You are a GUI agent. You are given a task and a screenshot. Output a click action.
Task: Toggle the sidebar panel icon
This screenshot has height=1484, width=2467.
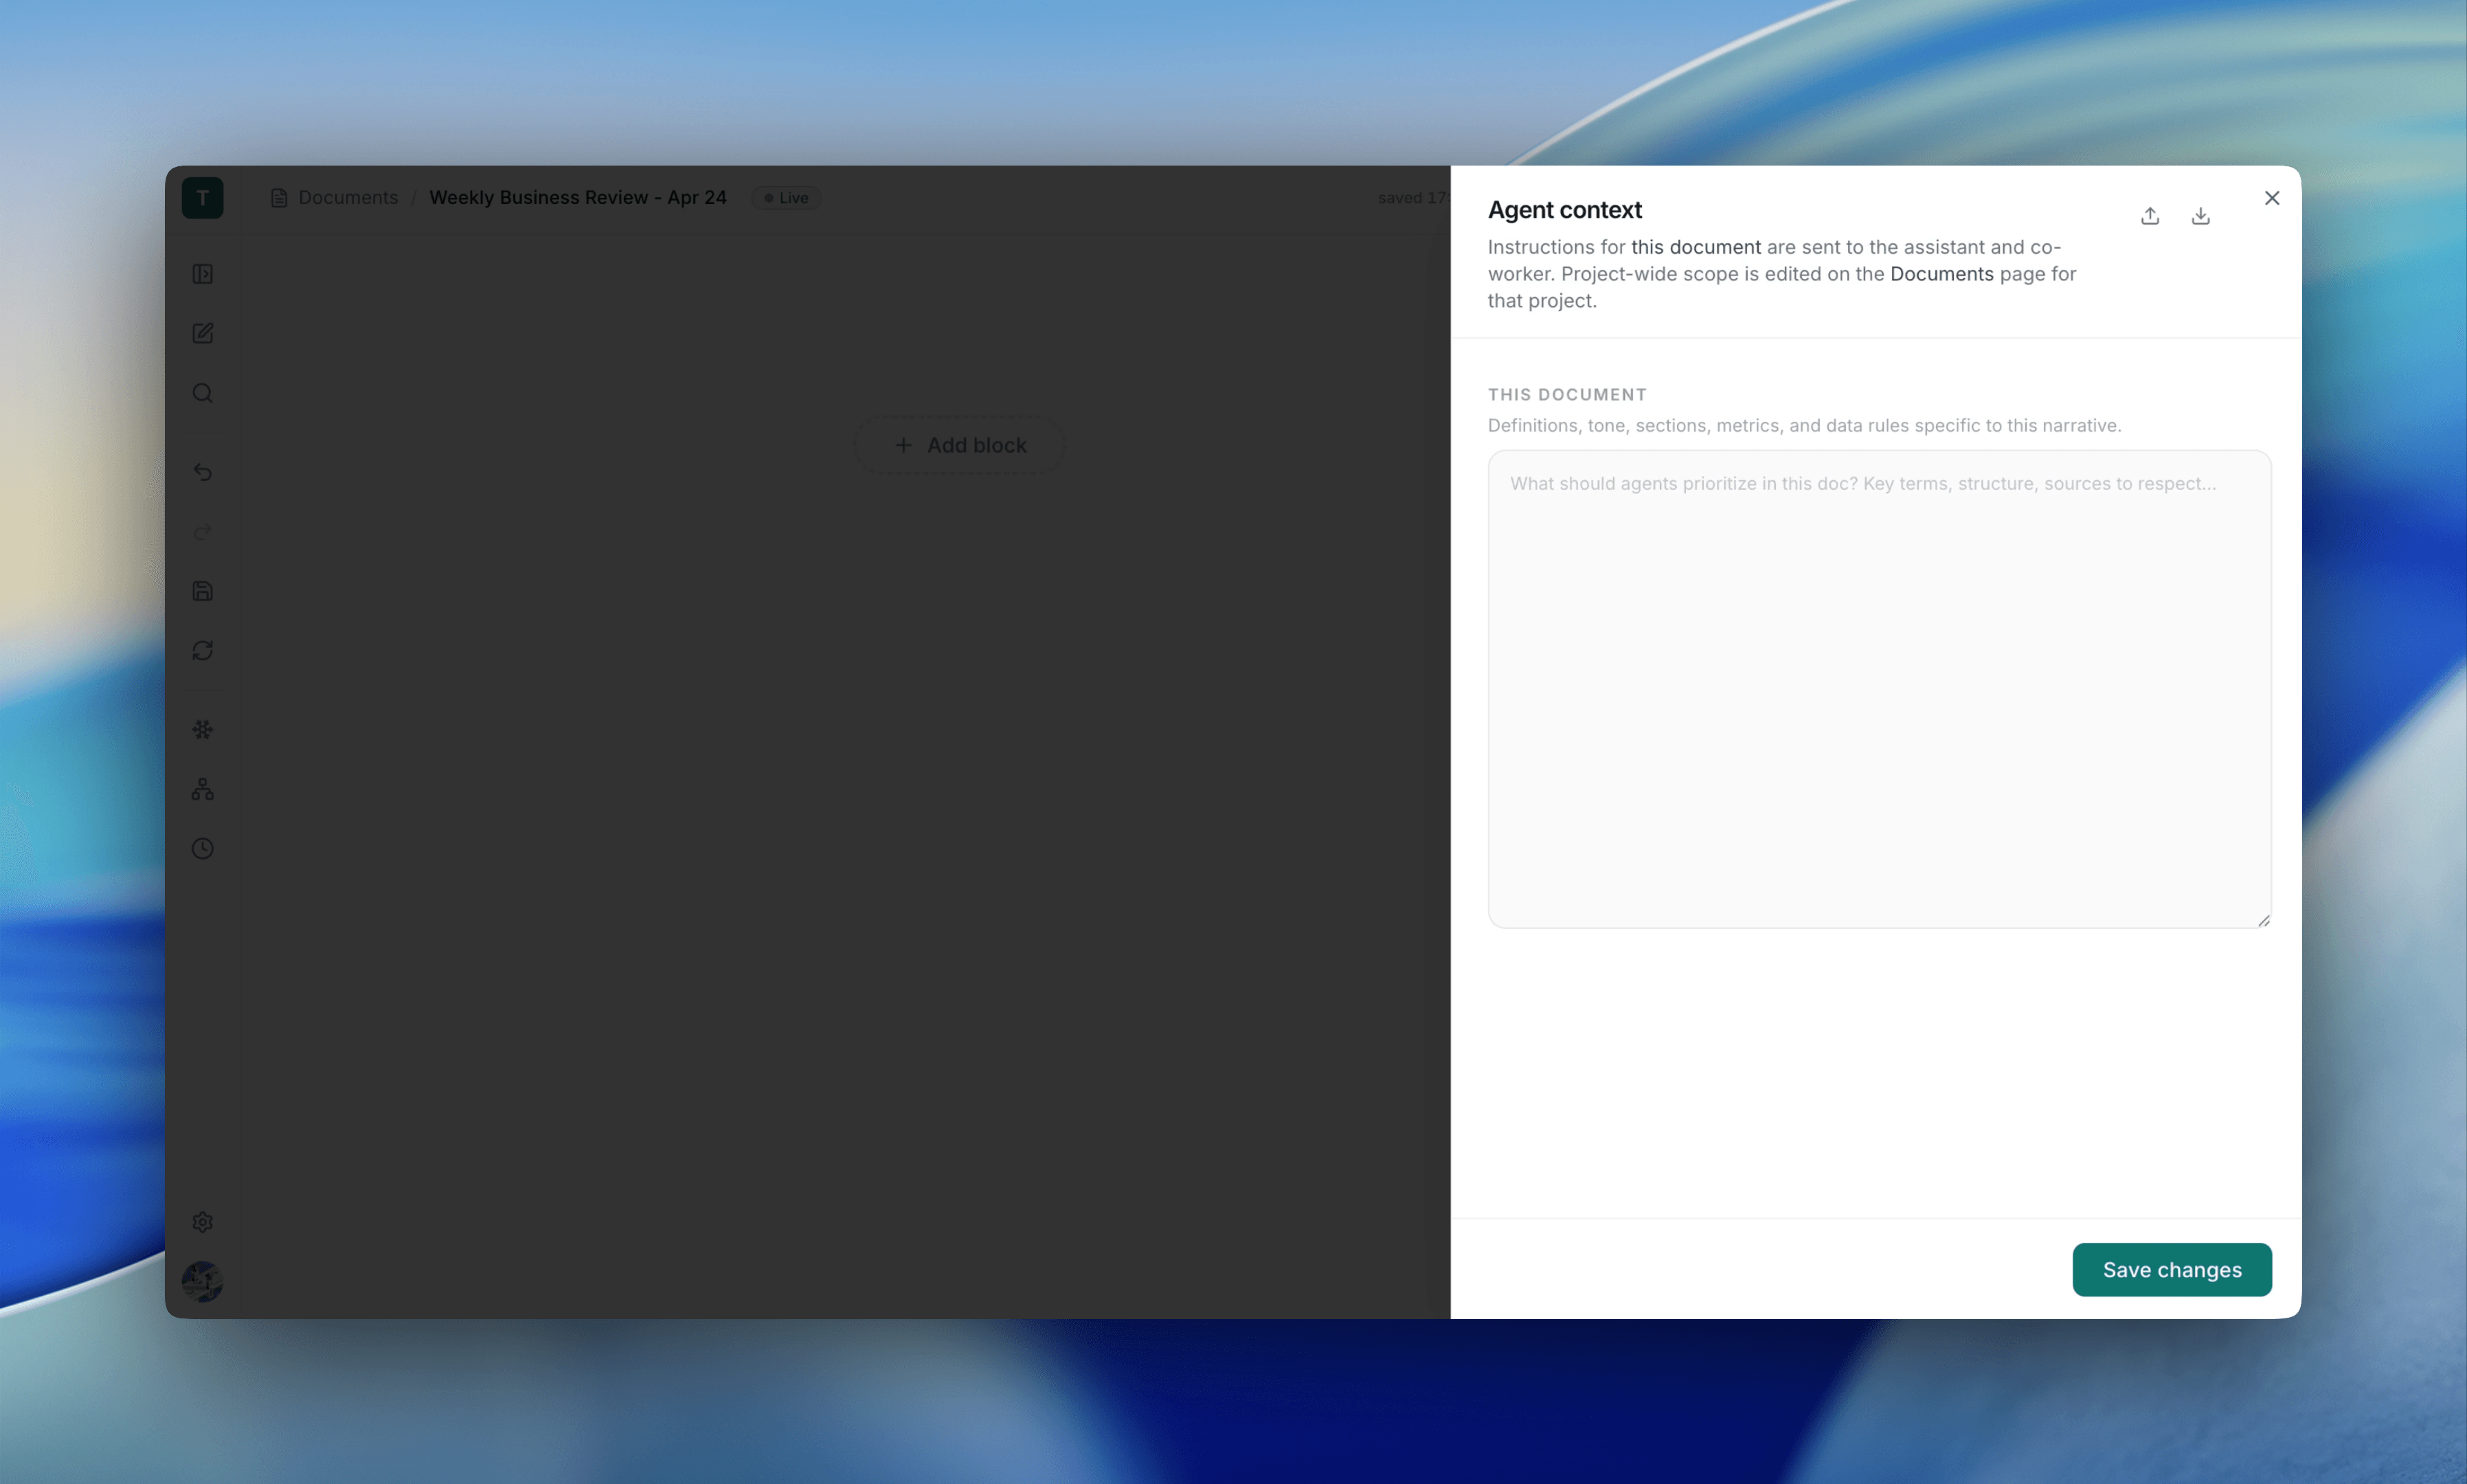coord(202,274)
